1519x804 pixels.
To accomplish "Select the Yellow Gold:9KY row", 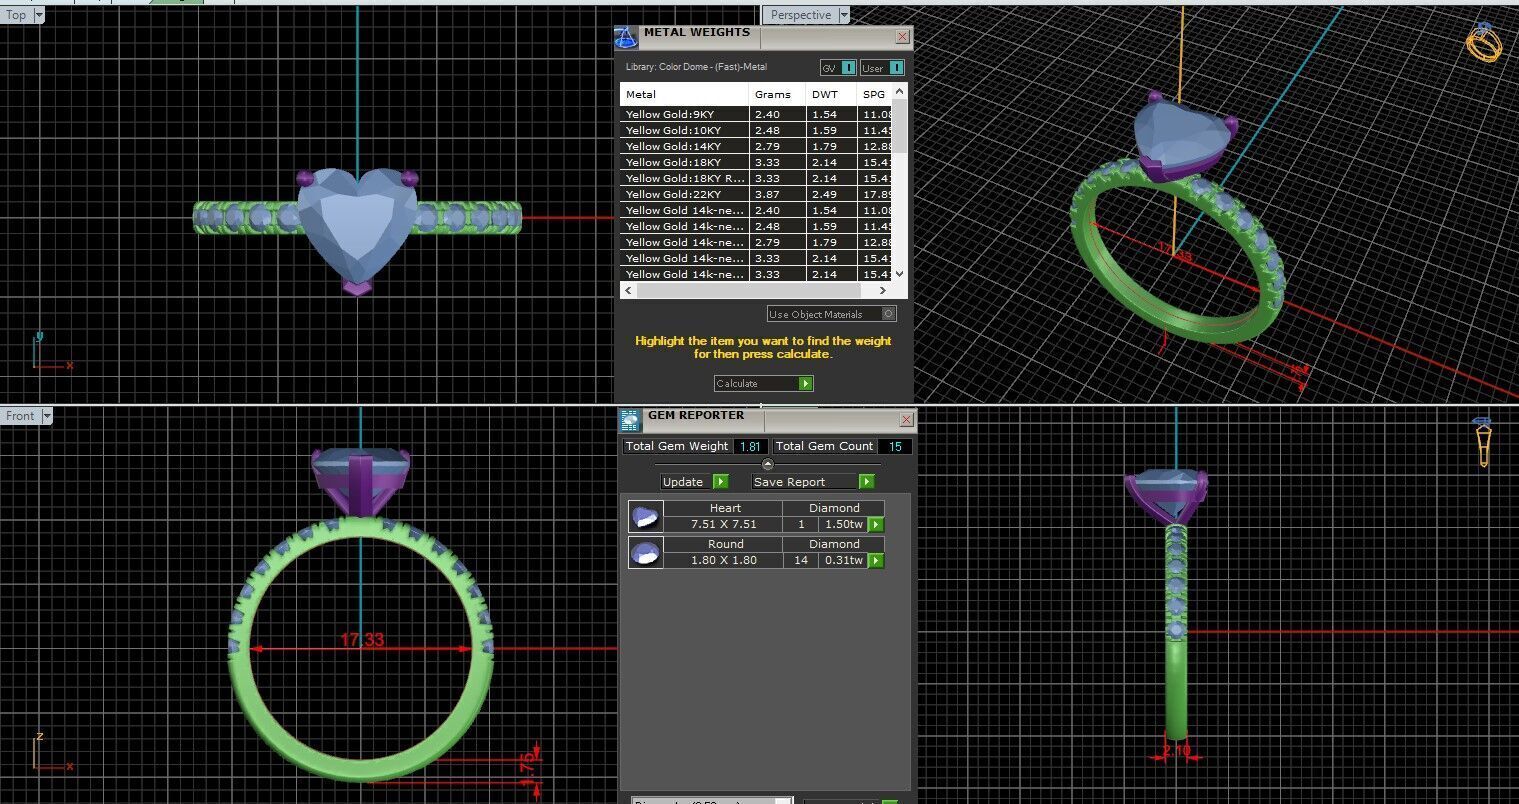I will (x=756, y=114).
